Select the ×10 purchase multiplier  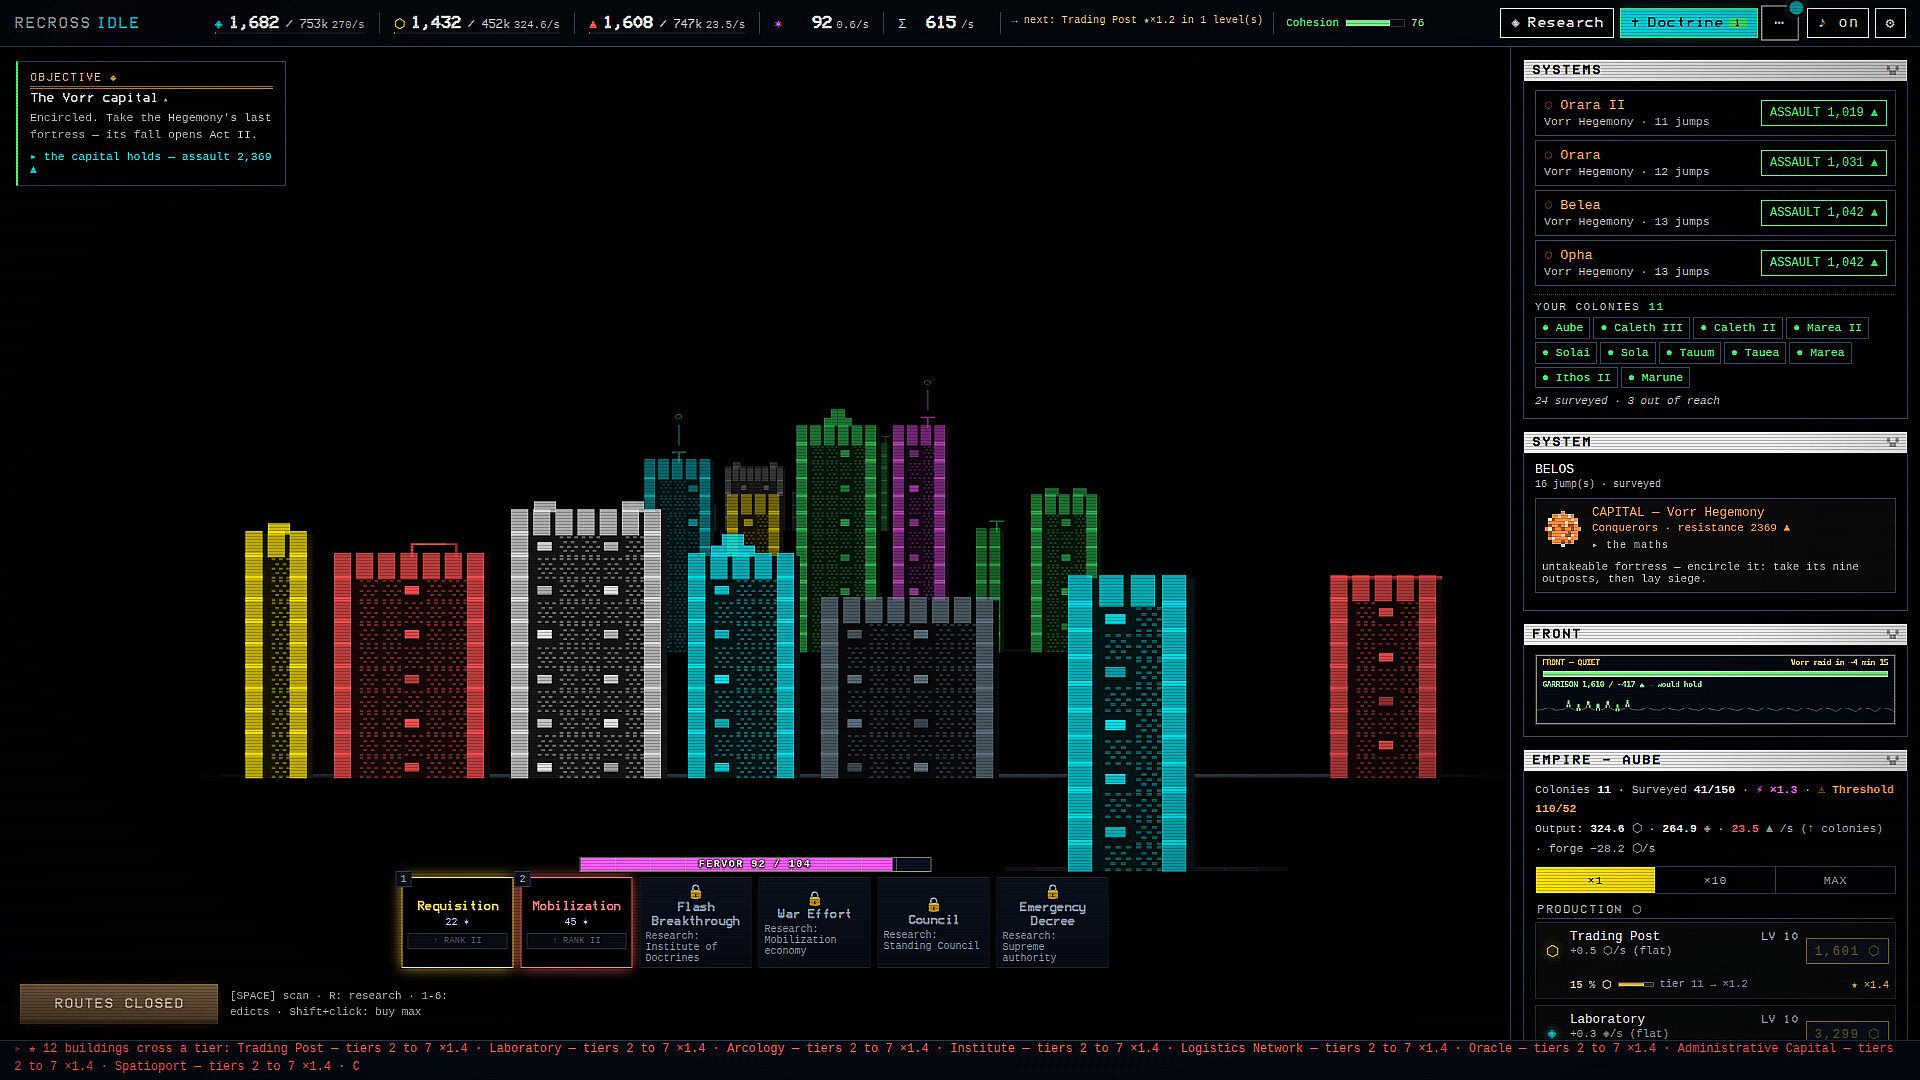click(1715, 880)
